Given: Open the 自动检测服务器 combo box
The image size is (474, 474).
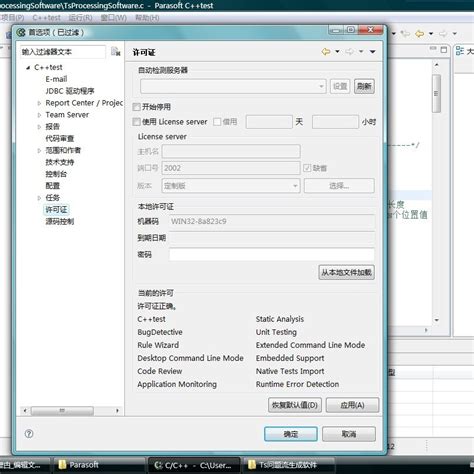Looking at the screenshot, I should click(x=233, y=87).
